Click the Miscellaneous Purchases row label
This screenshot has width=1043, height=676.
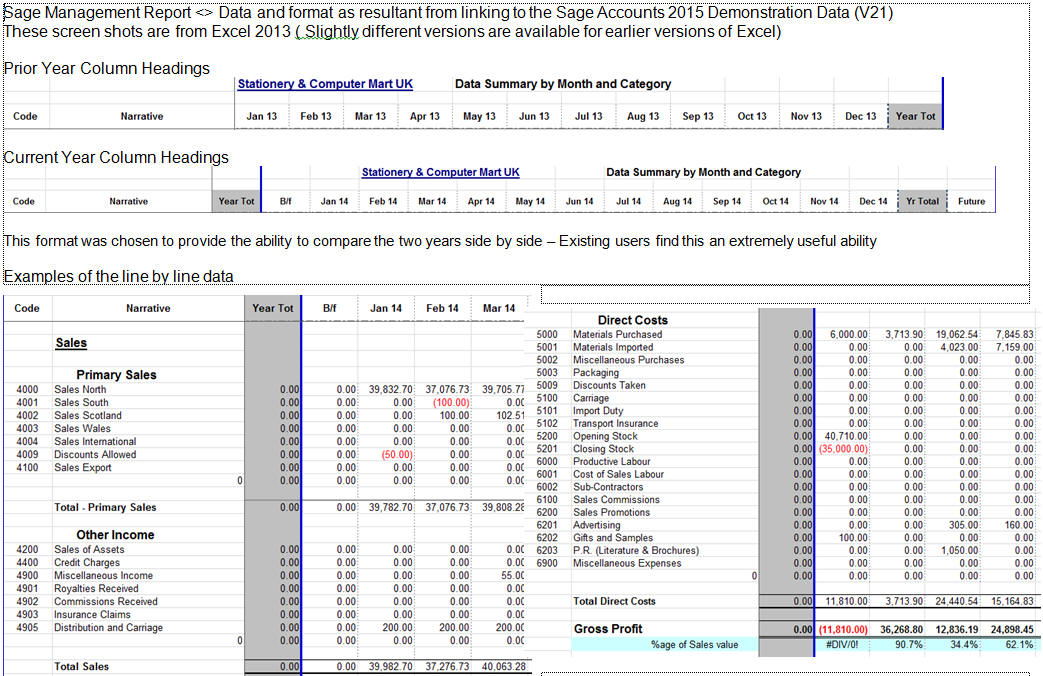pos(629,360)
